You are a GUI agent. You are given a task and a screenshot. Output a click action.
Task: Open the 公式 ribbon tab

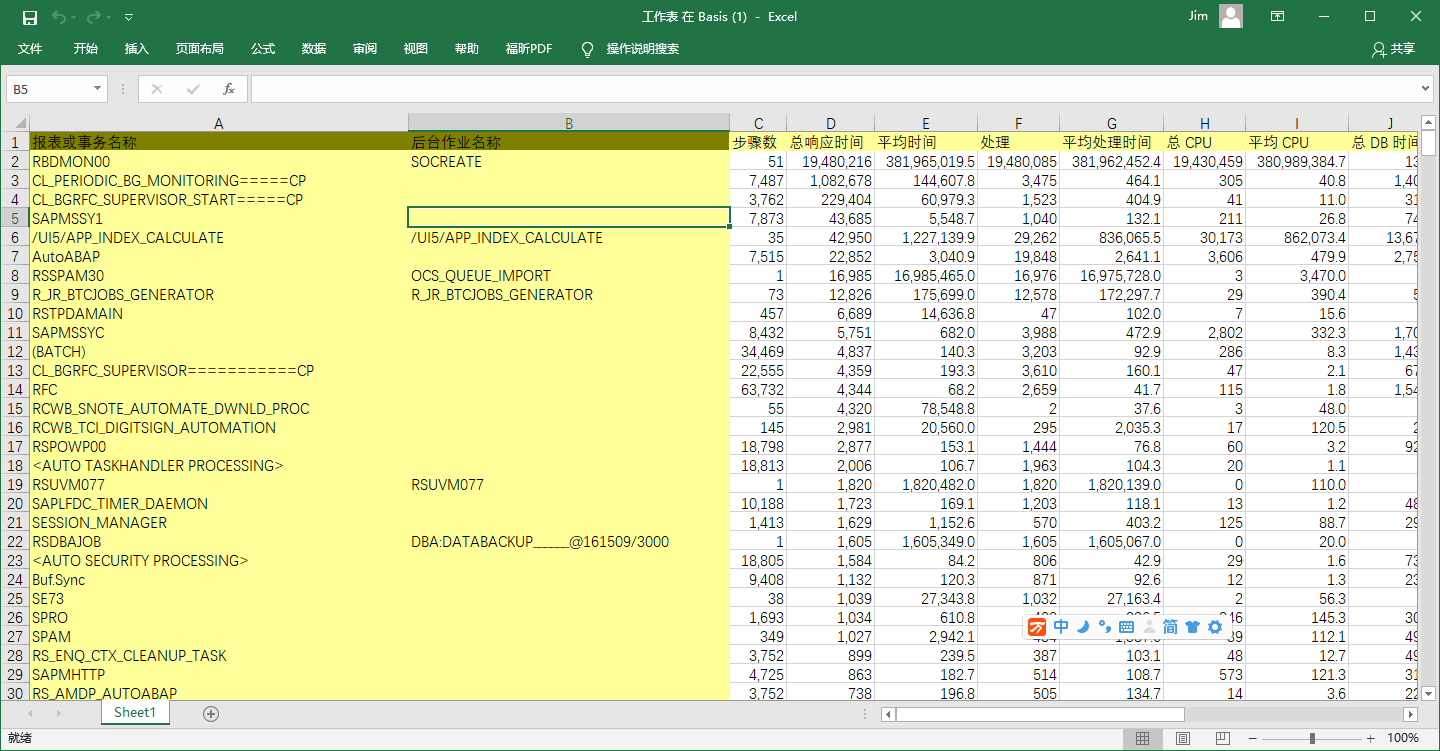(263, 49)
